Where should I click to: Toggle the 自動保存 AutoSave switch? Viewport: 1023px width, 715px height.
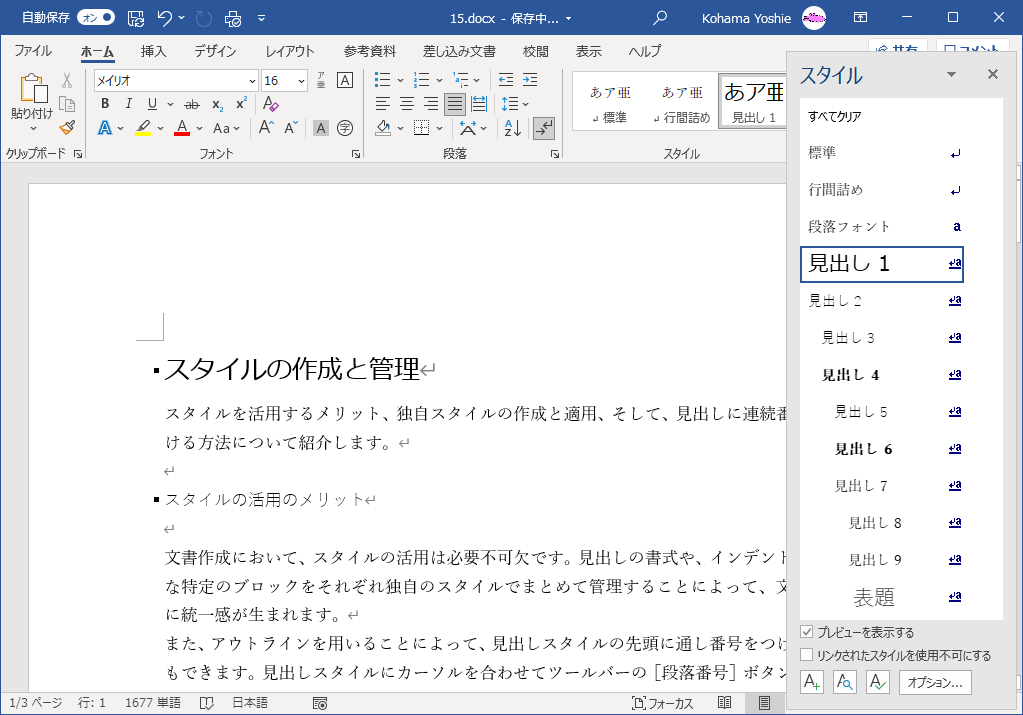point(95,18)
